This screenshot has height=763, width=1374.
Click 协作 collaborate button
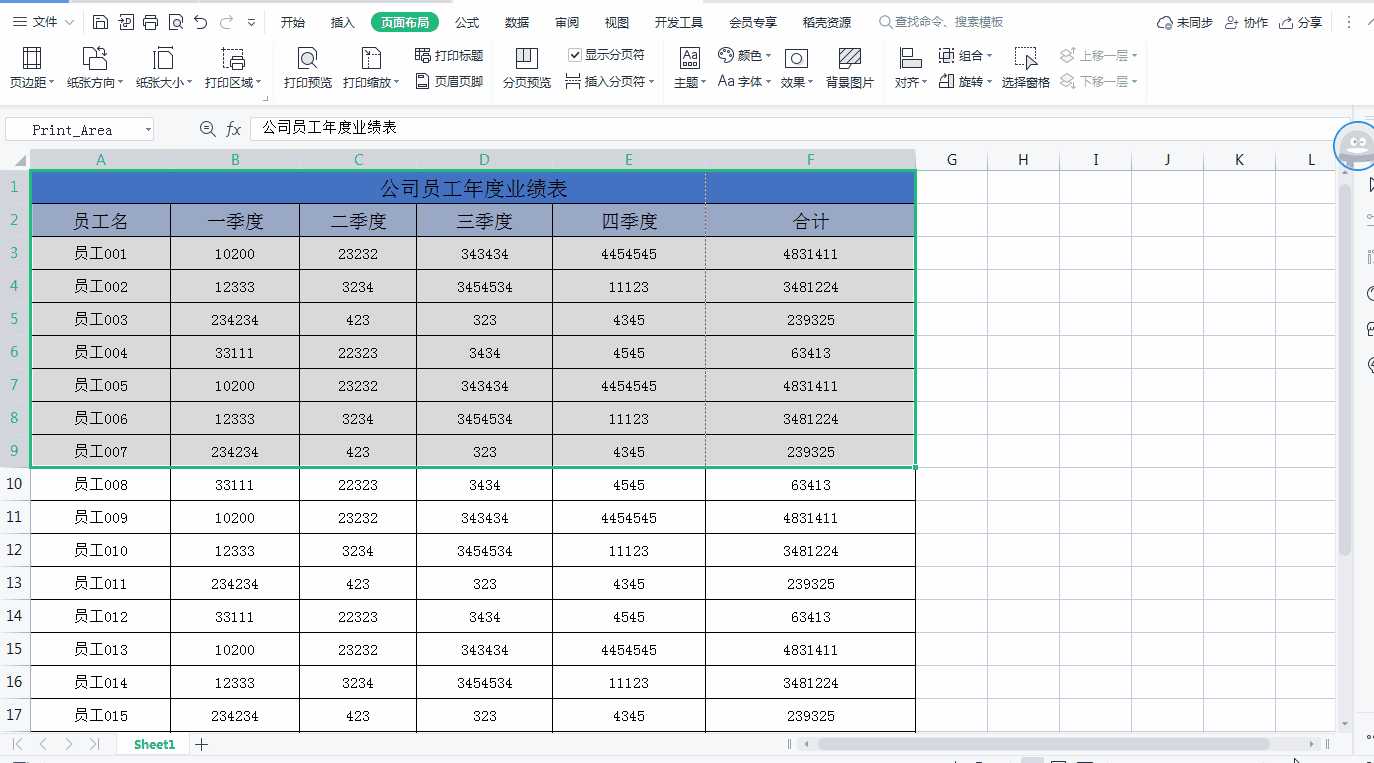[1246, 22]
